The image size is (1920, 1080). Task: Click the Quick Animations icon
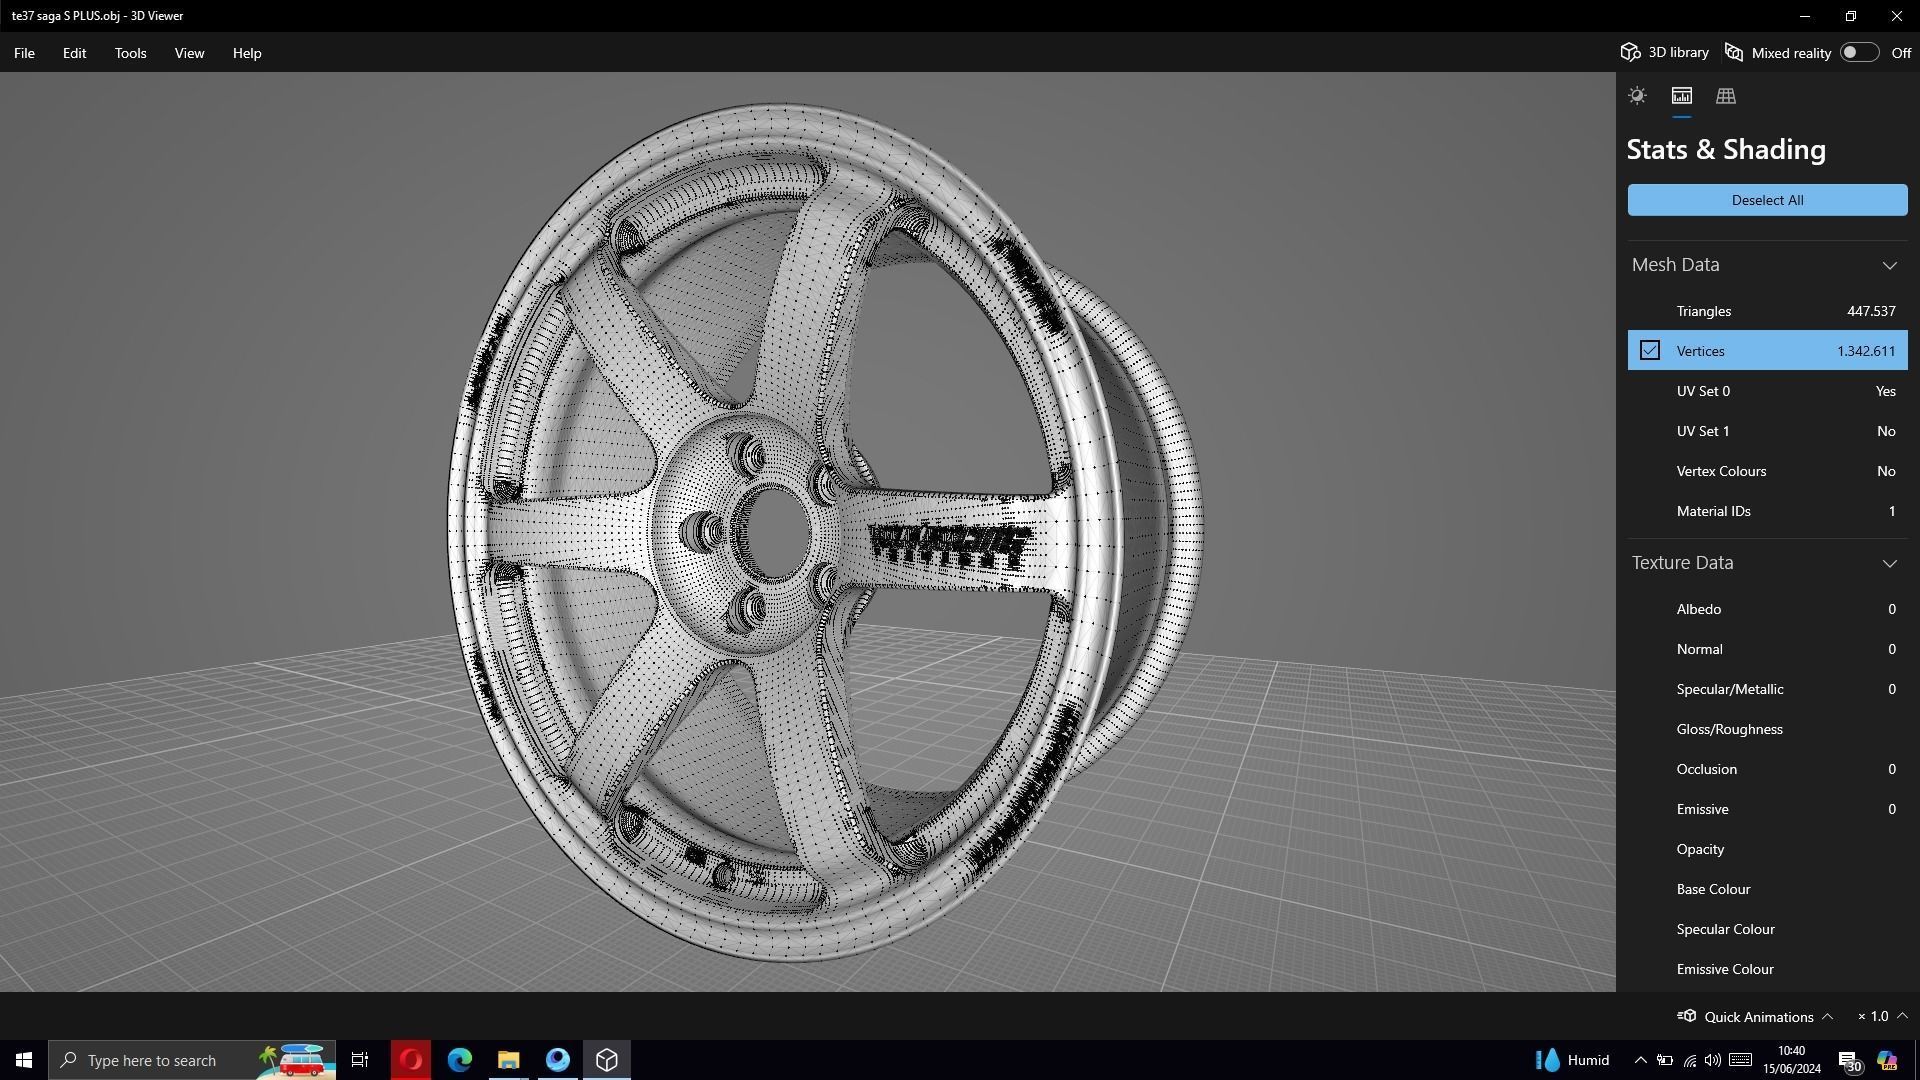tap(1686, 1016)
